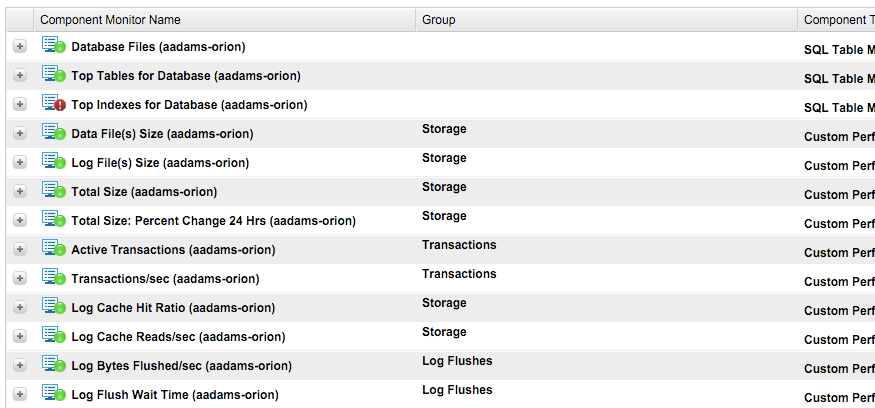
Task: Open the Log Cache Reads/sec monitor
Action: 178,337
